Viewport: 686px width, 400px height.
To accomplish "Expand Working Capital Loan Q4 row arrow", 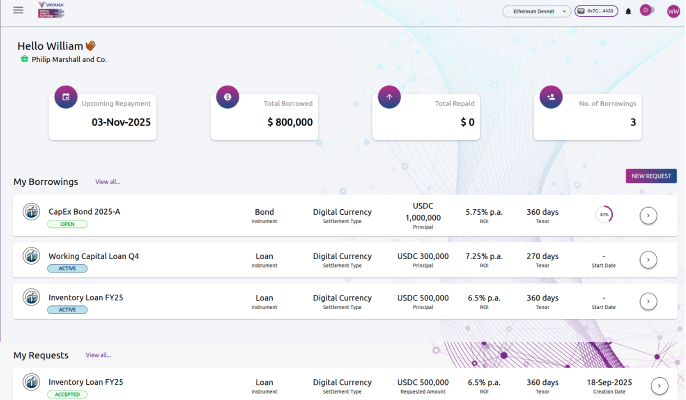I will [648, 260].
